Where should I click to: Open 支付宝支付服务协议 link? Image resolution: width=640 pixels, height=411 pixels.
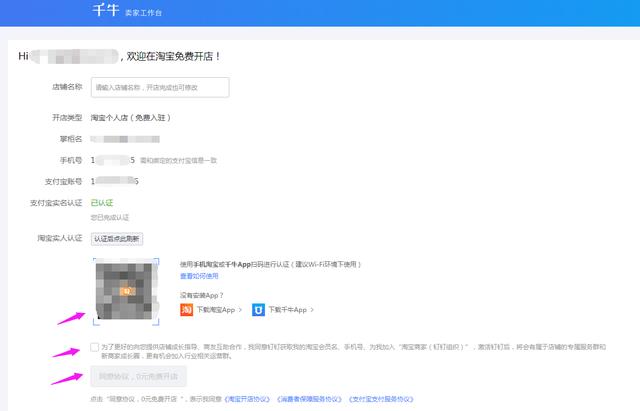tap(381, 399)
